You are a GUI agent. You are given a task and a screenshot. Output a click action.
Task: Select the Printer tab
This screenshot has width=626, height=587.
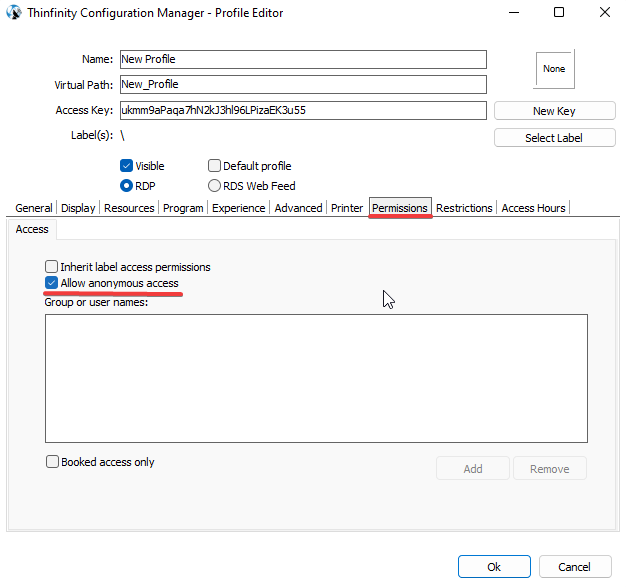[x=347, y=208]
